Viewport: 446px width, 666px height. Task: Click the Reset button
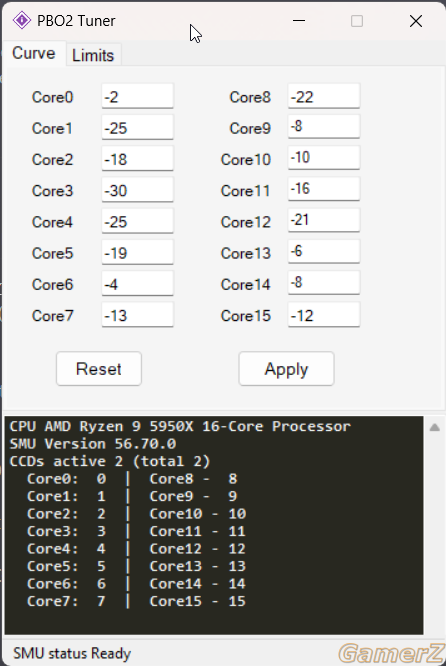tap(99, 369)
